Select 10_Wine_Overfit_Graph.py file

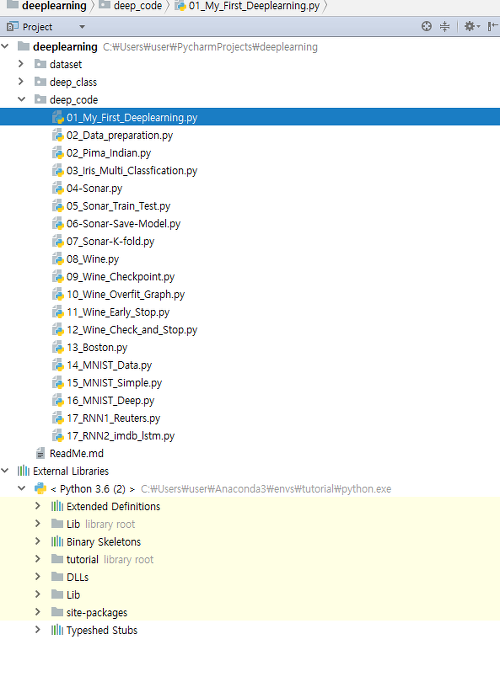click(x=126, y=294)
